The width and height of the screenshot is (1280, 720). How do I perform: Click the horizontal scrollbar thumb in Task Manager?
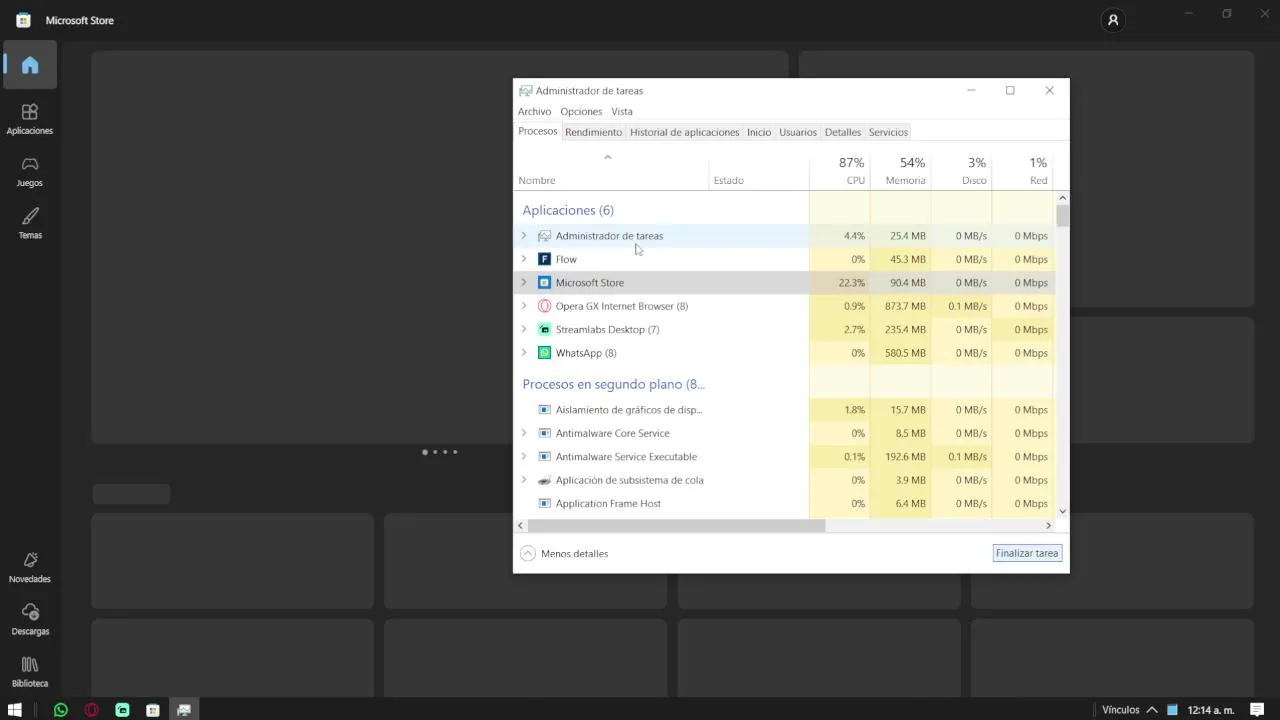pos(676,525)
